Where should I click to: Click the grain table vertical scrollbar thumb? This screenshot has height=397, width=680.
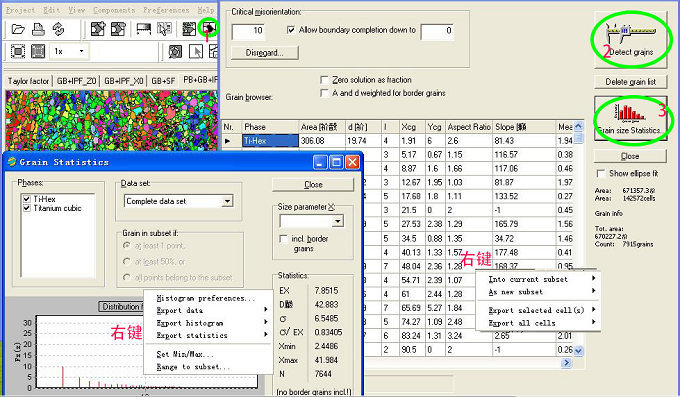578,138
